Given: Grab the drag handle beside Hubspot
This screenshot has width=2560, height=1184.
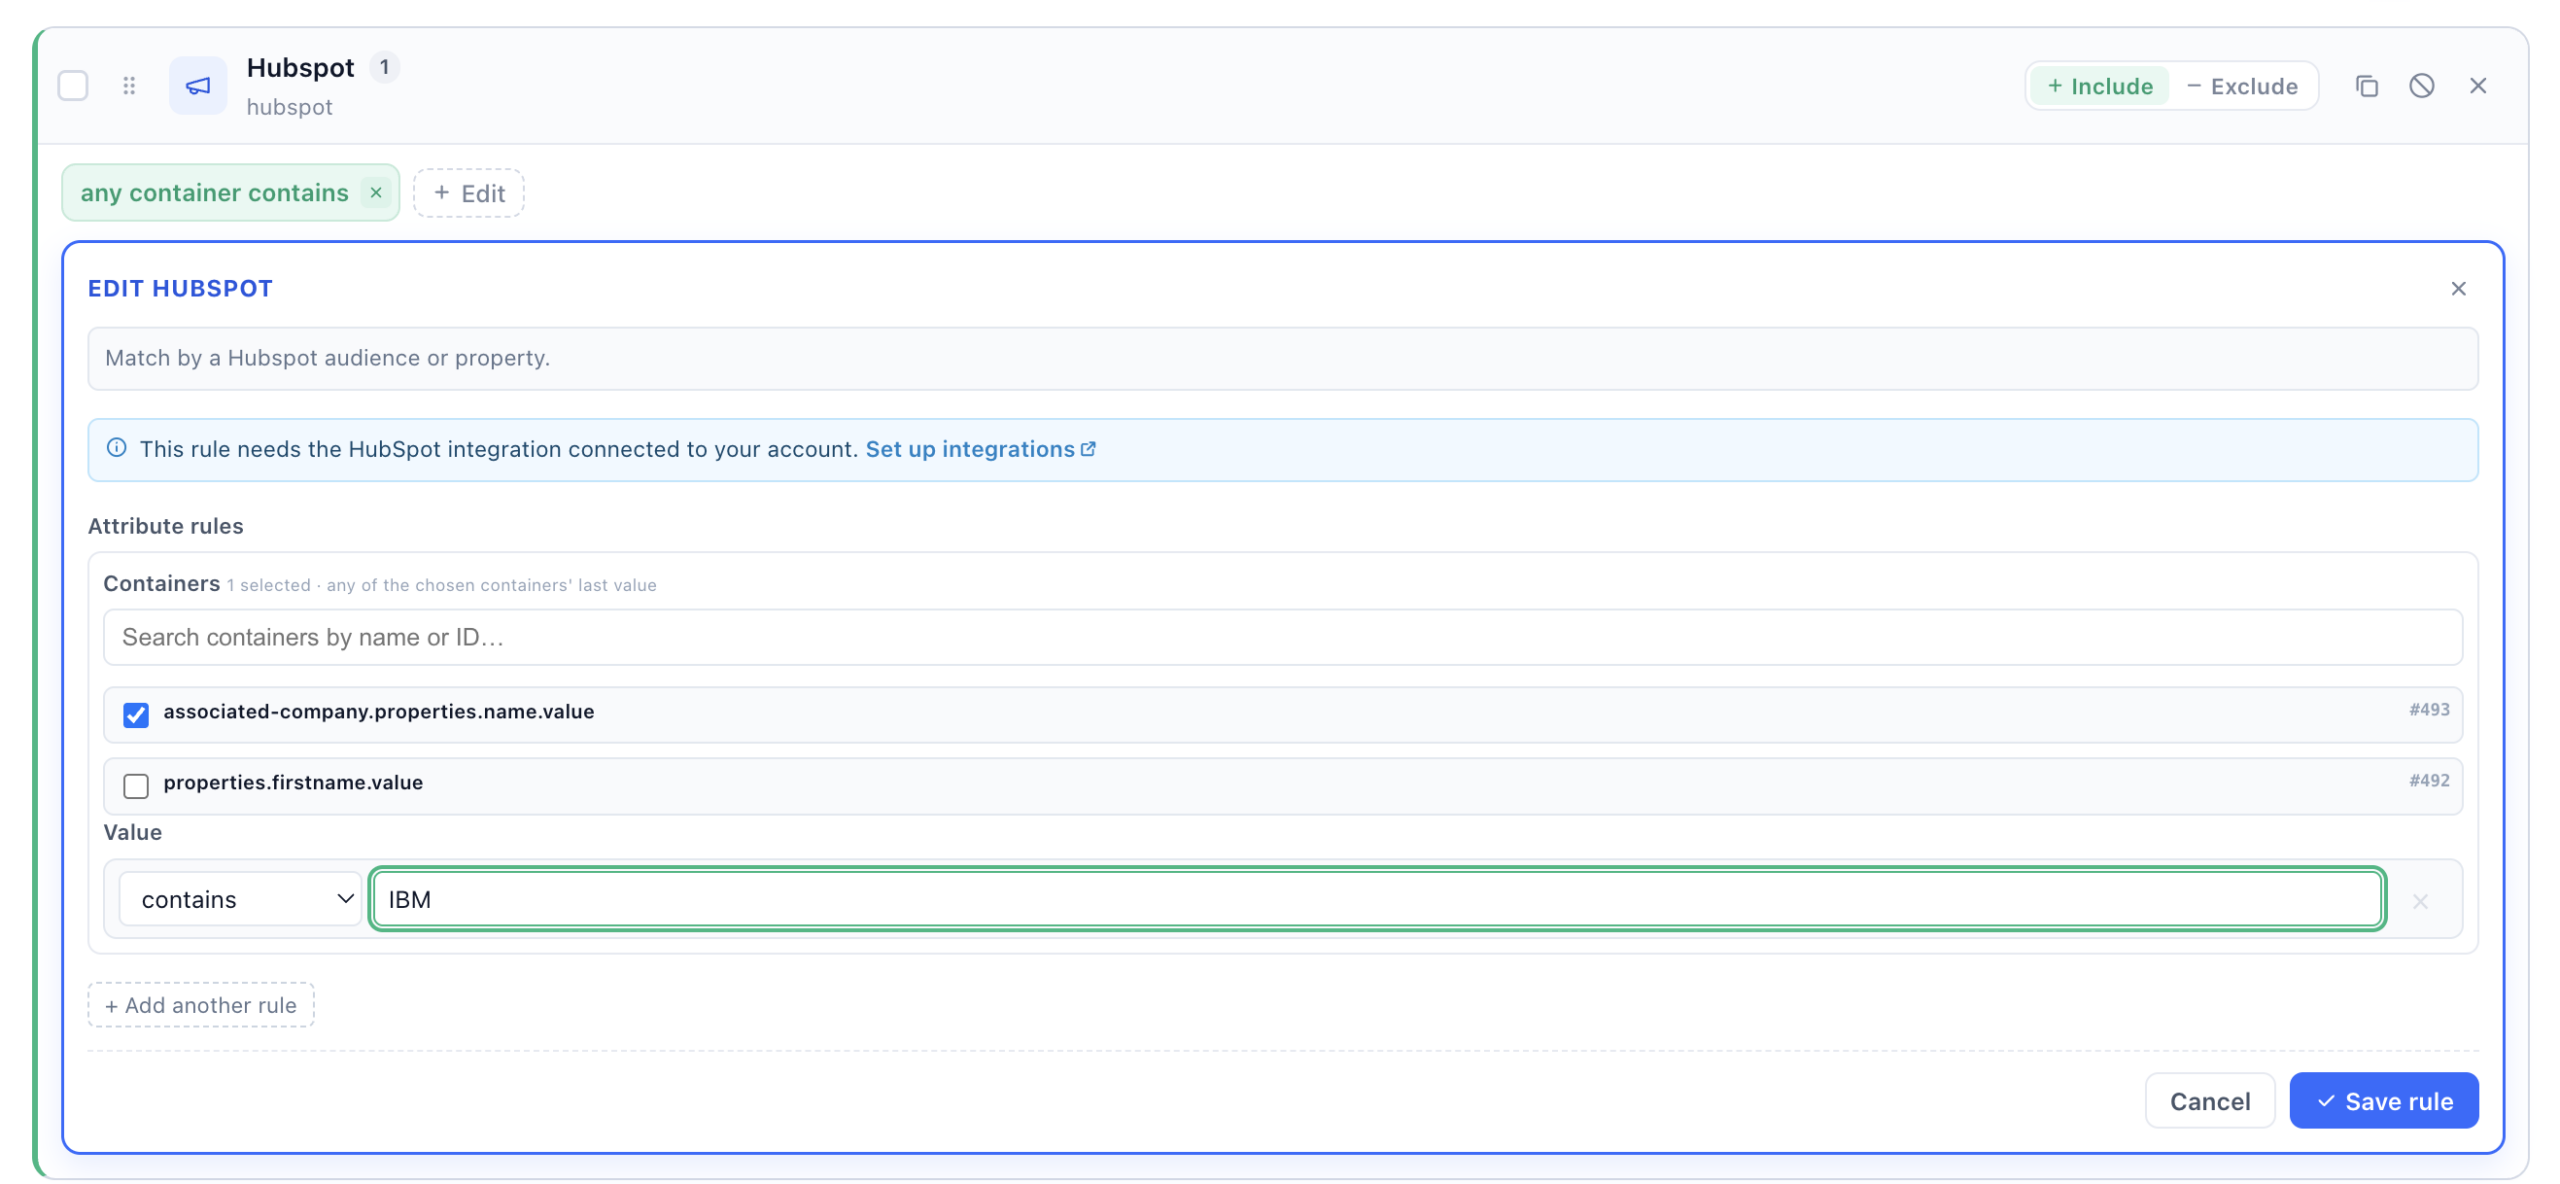Looking at the screenshot, I should click(129, 86).
